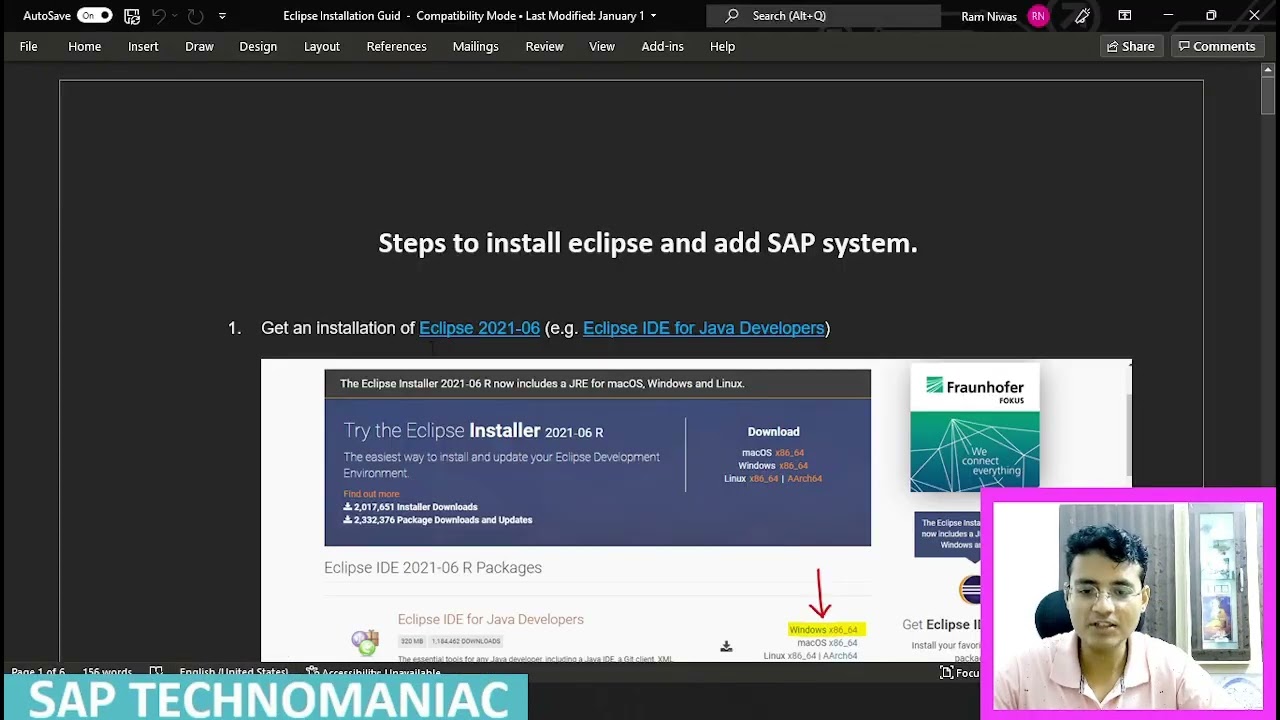Click Eclipse IDE 2021-06 R Packages heading
The image size is (1280, 720).
(433, 567)
